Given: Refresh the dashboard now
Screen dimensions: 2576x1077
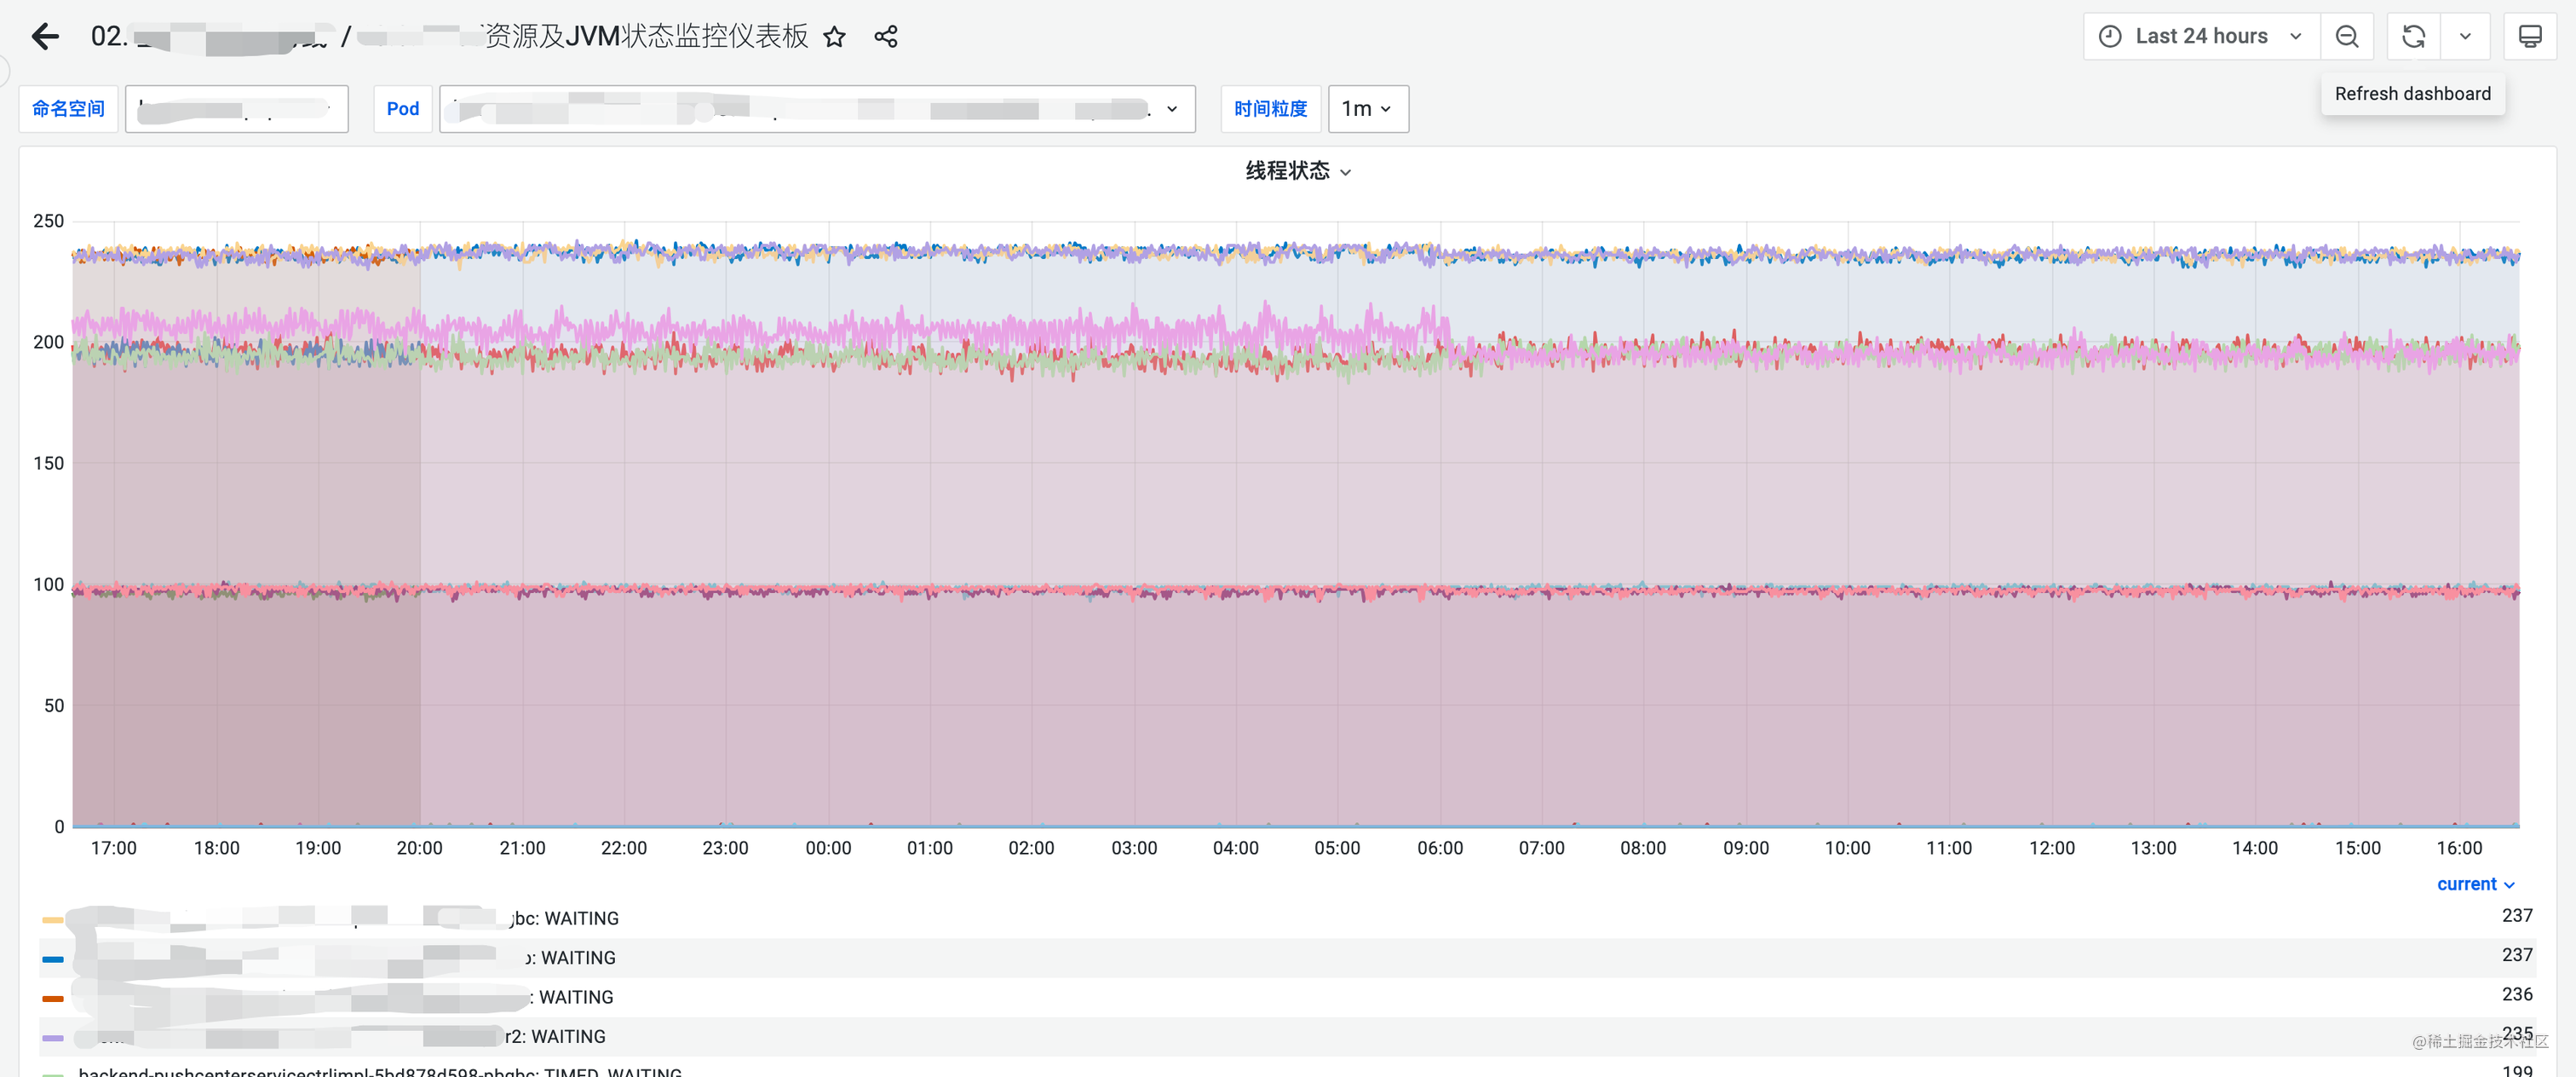Looking at the screenshot, I should pos(2413,37).
